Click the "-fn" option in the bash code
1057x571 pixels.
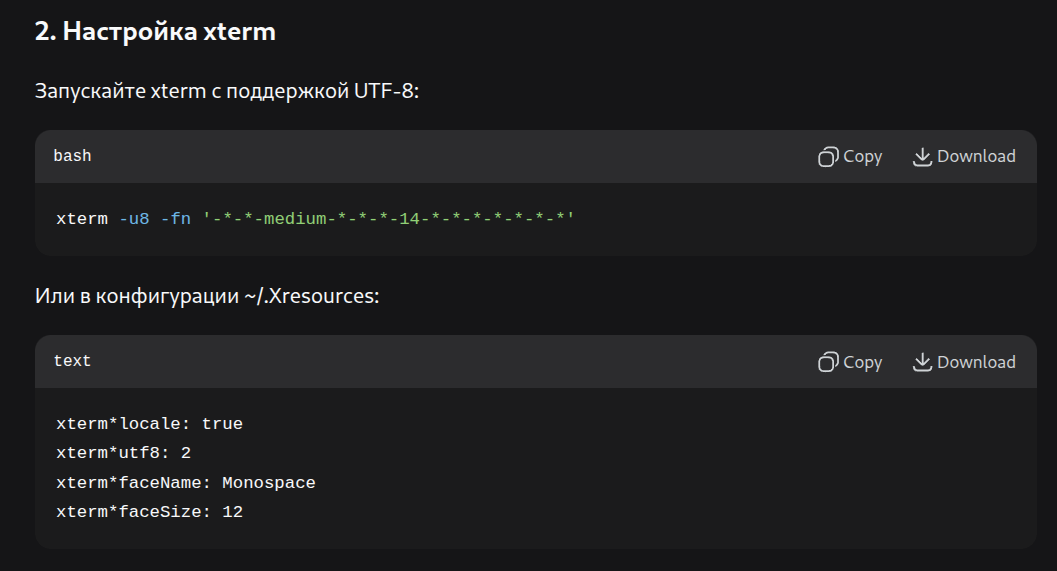(175, 218)
